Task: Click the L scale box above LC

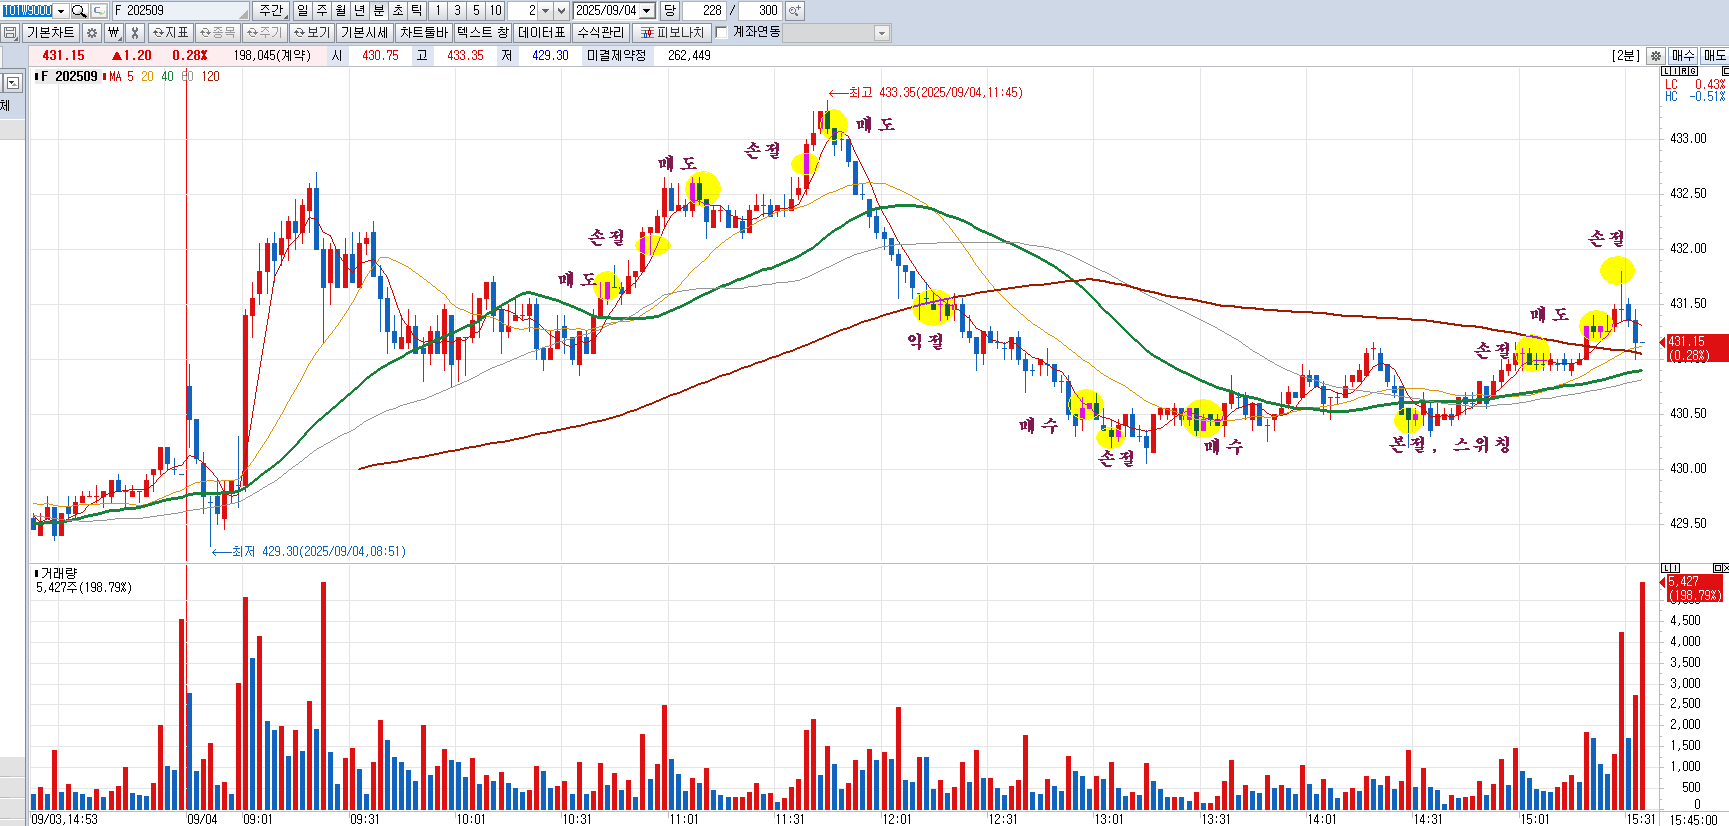Action: pyautogui.click(x=1666, y=72)
